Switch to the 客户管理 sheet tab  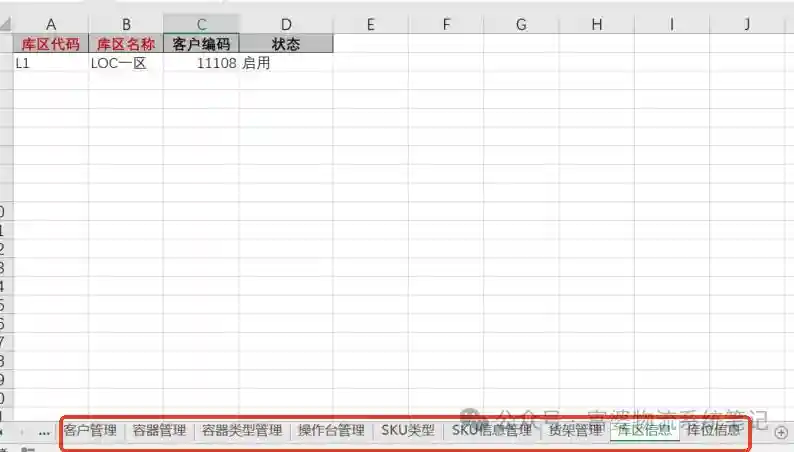click(90, 431)
